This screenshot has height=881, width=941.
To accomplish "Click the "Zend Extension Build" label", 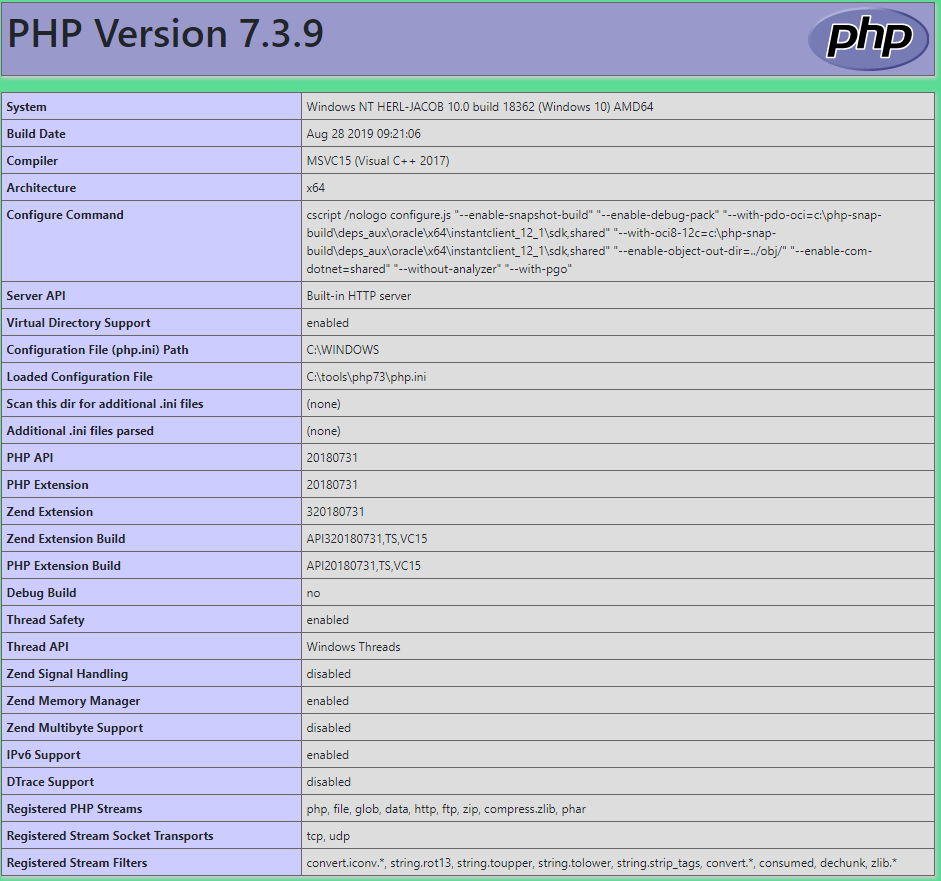I will click(x=66, y=539).
